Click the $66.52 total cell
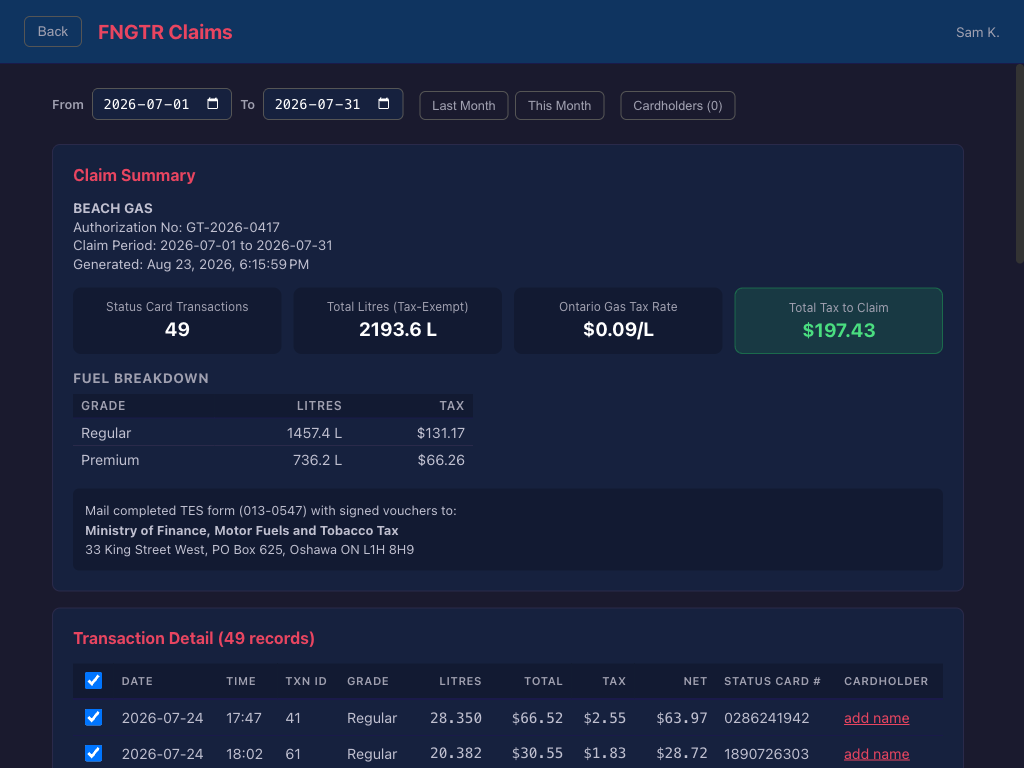This screenshot has width=1024, height=768. click(537, 718)
